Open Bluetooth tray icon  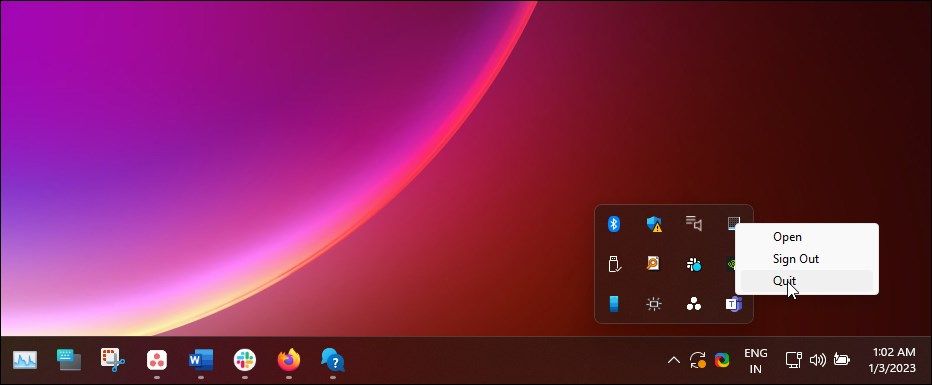click(614, 224)
